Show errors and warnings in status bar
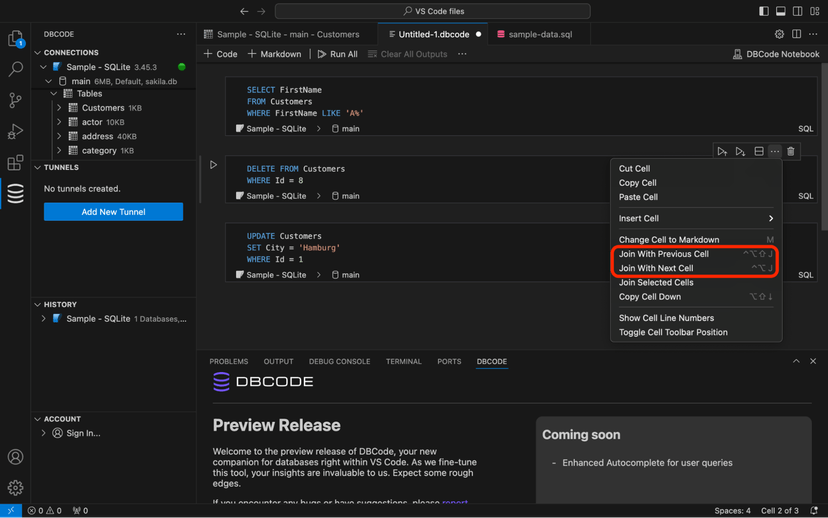This screenshot has width=828, height=518. tap(44, 511)
